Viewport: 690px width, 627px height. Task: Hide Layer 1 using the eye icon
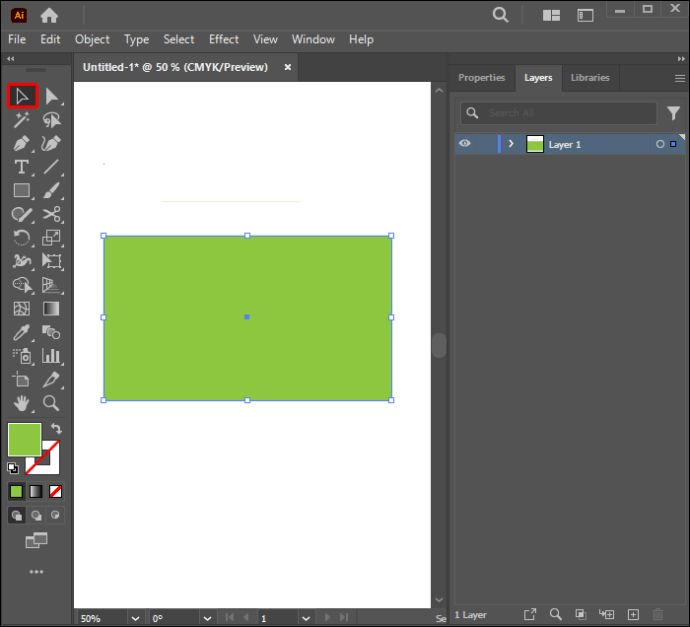point(465,143)
